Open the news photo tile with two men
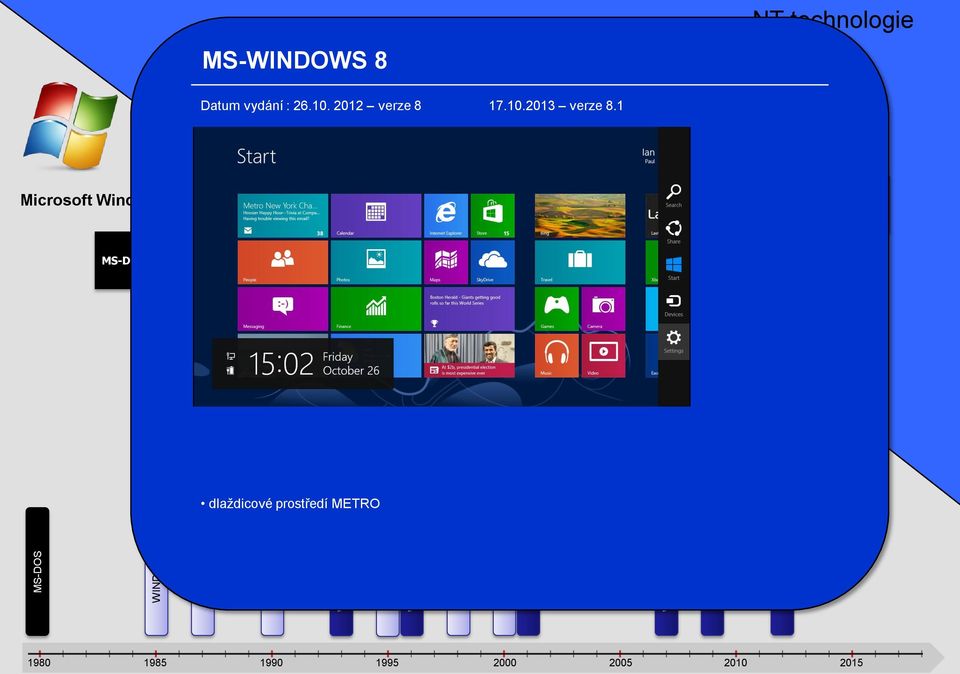 pyautogui.click(x=470, y=355)
